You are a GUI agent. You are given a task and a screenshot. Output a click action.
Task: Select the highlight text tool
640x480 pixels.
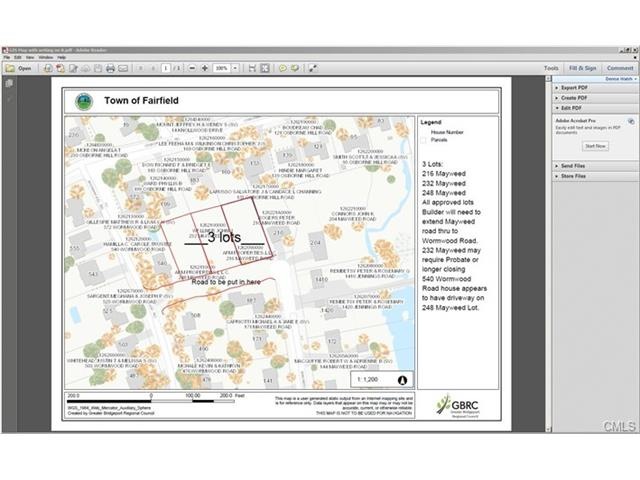pyautogui.click(x=295, y=68)
